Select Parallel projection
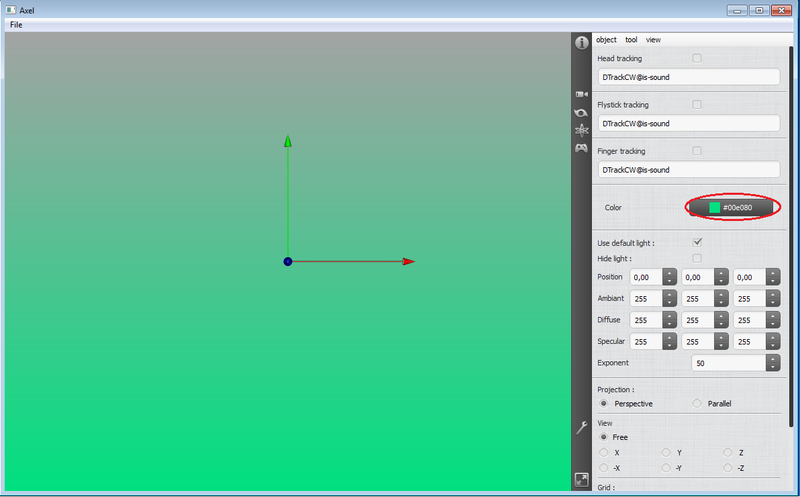The image size is (800, 497). [x=697, y=403]
